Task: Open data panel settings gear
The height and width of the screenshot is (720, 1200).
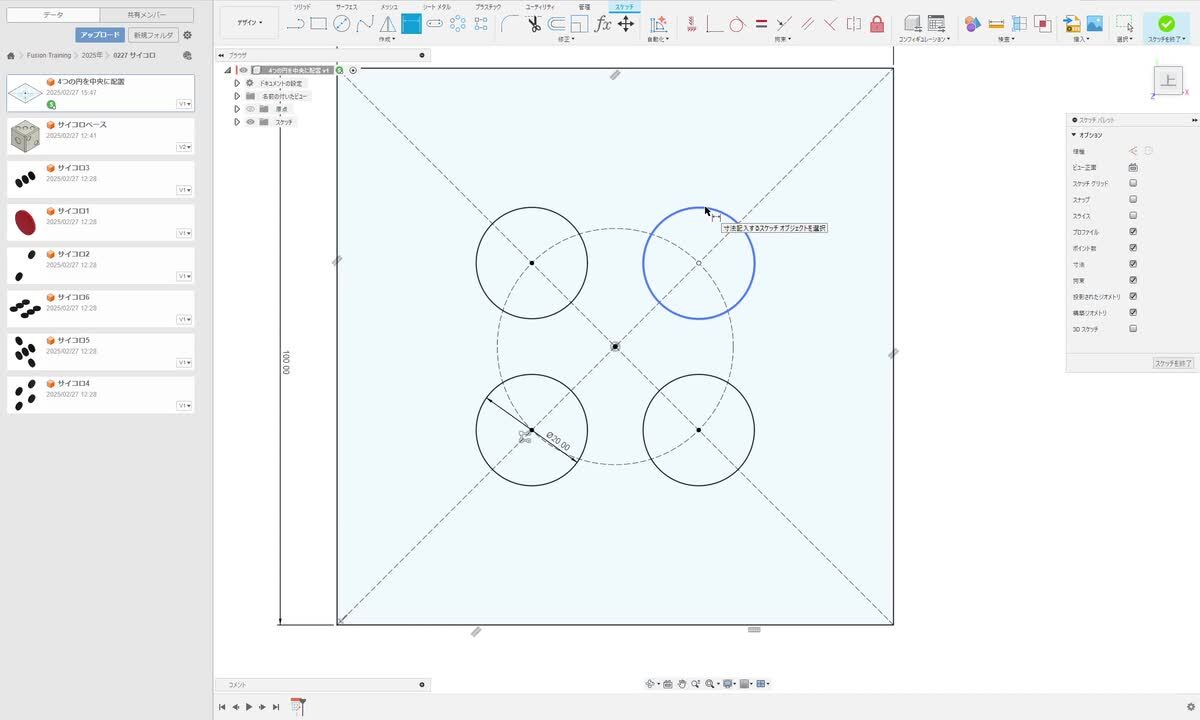Action: pyautogui.click(x=187, y=35)
